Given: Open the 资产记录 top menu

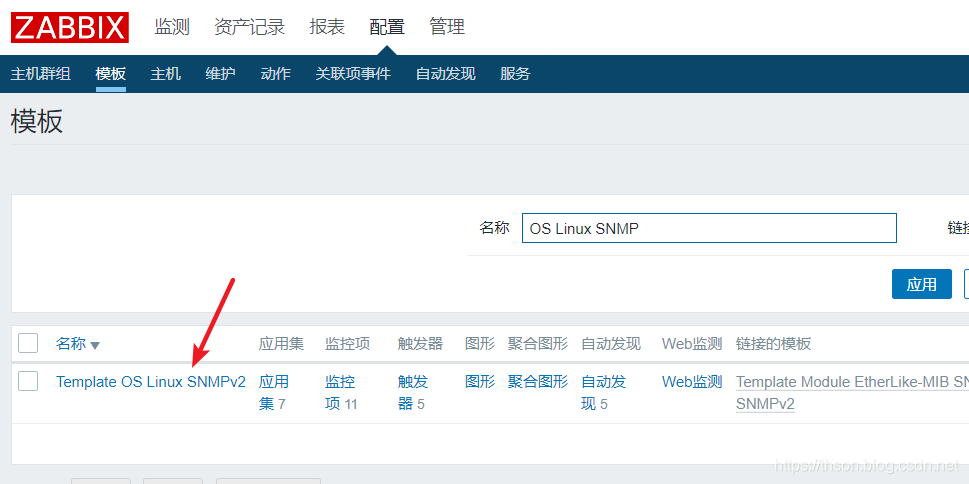Looking at the screenshot, I should coord(250,27).
